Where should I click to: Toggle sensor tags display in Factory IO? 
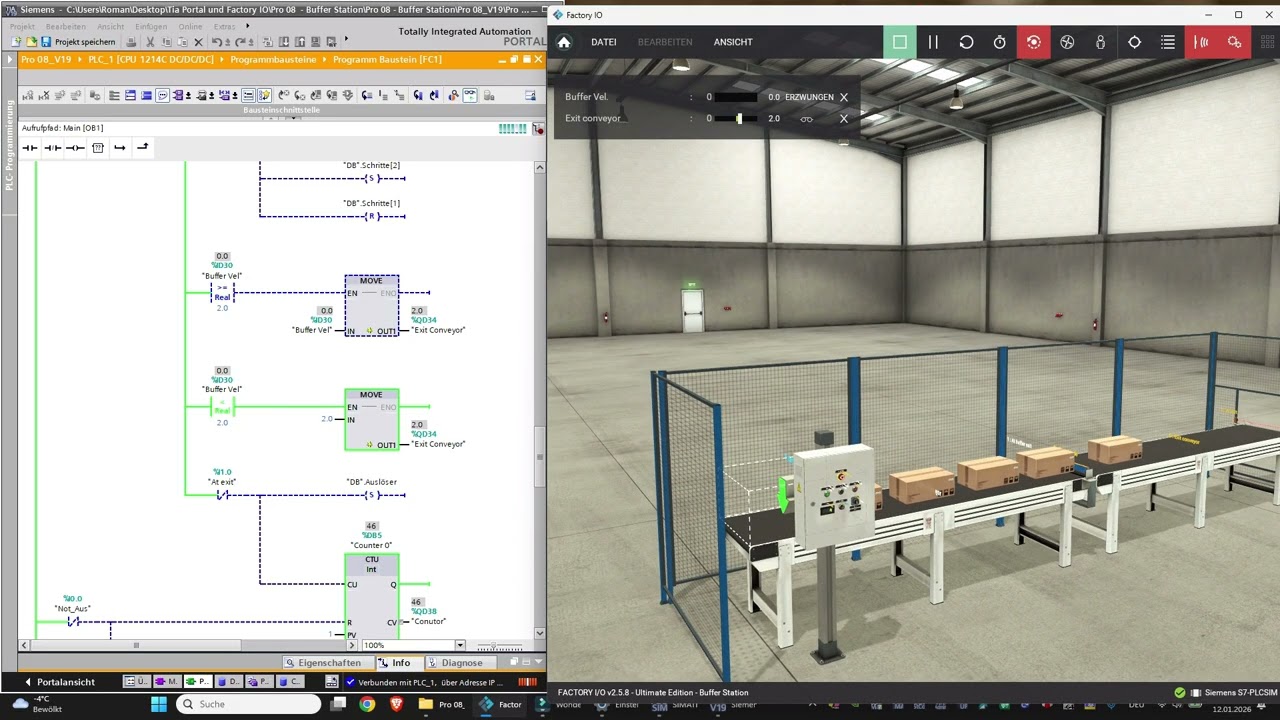[1201, 42]
